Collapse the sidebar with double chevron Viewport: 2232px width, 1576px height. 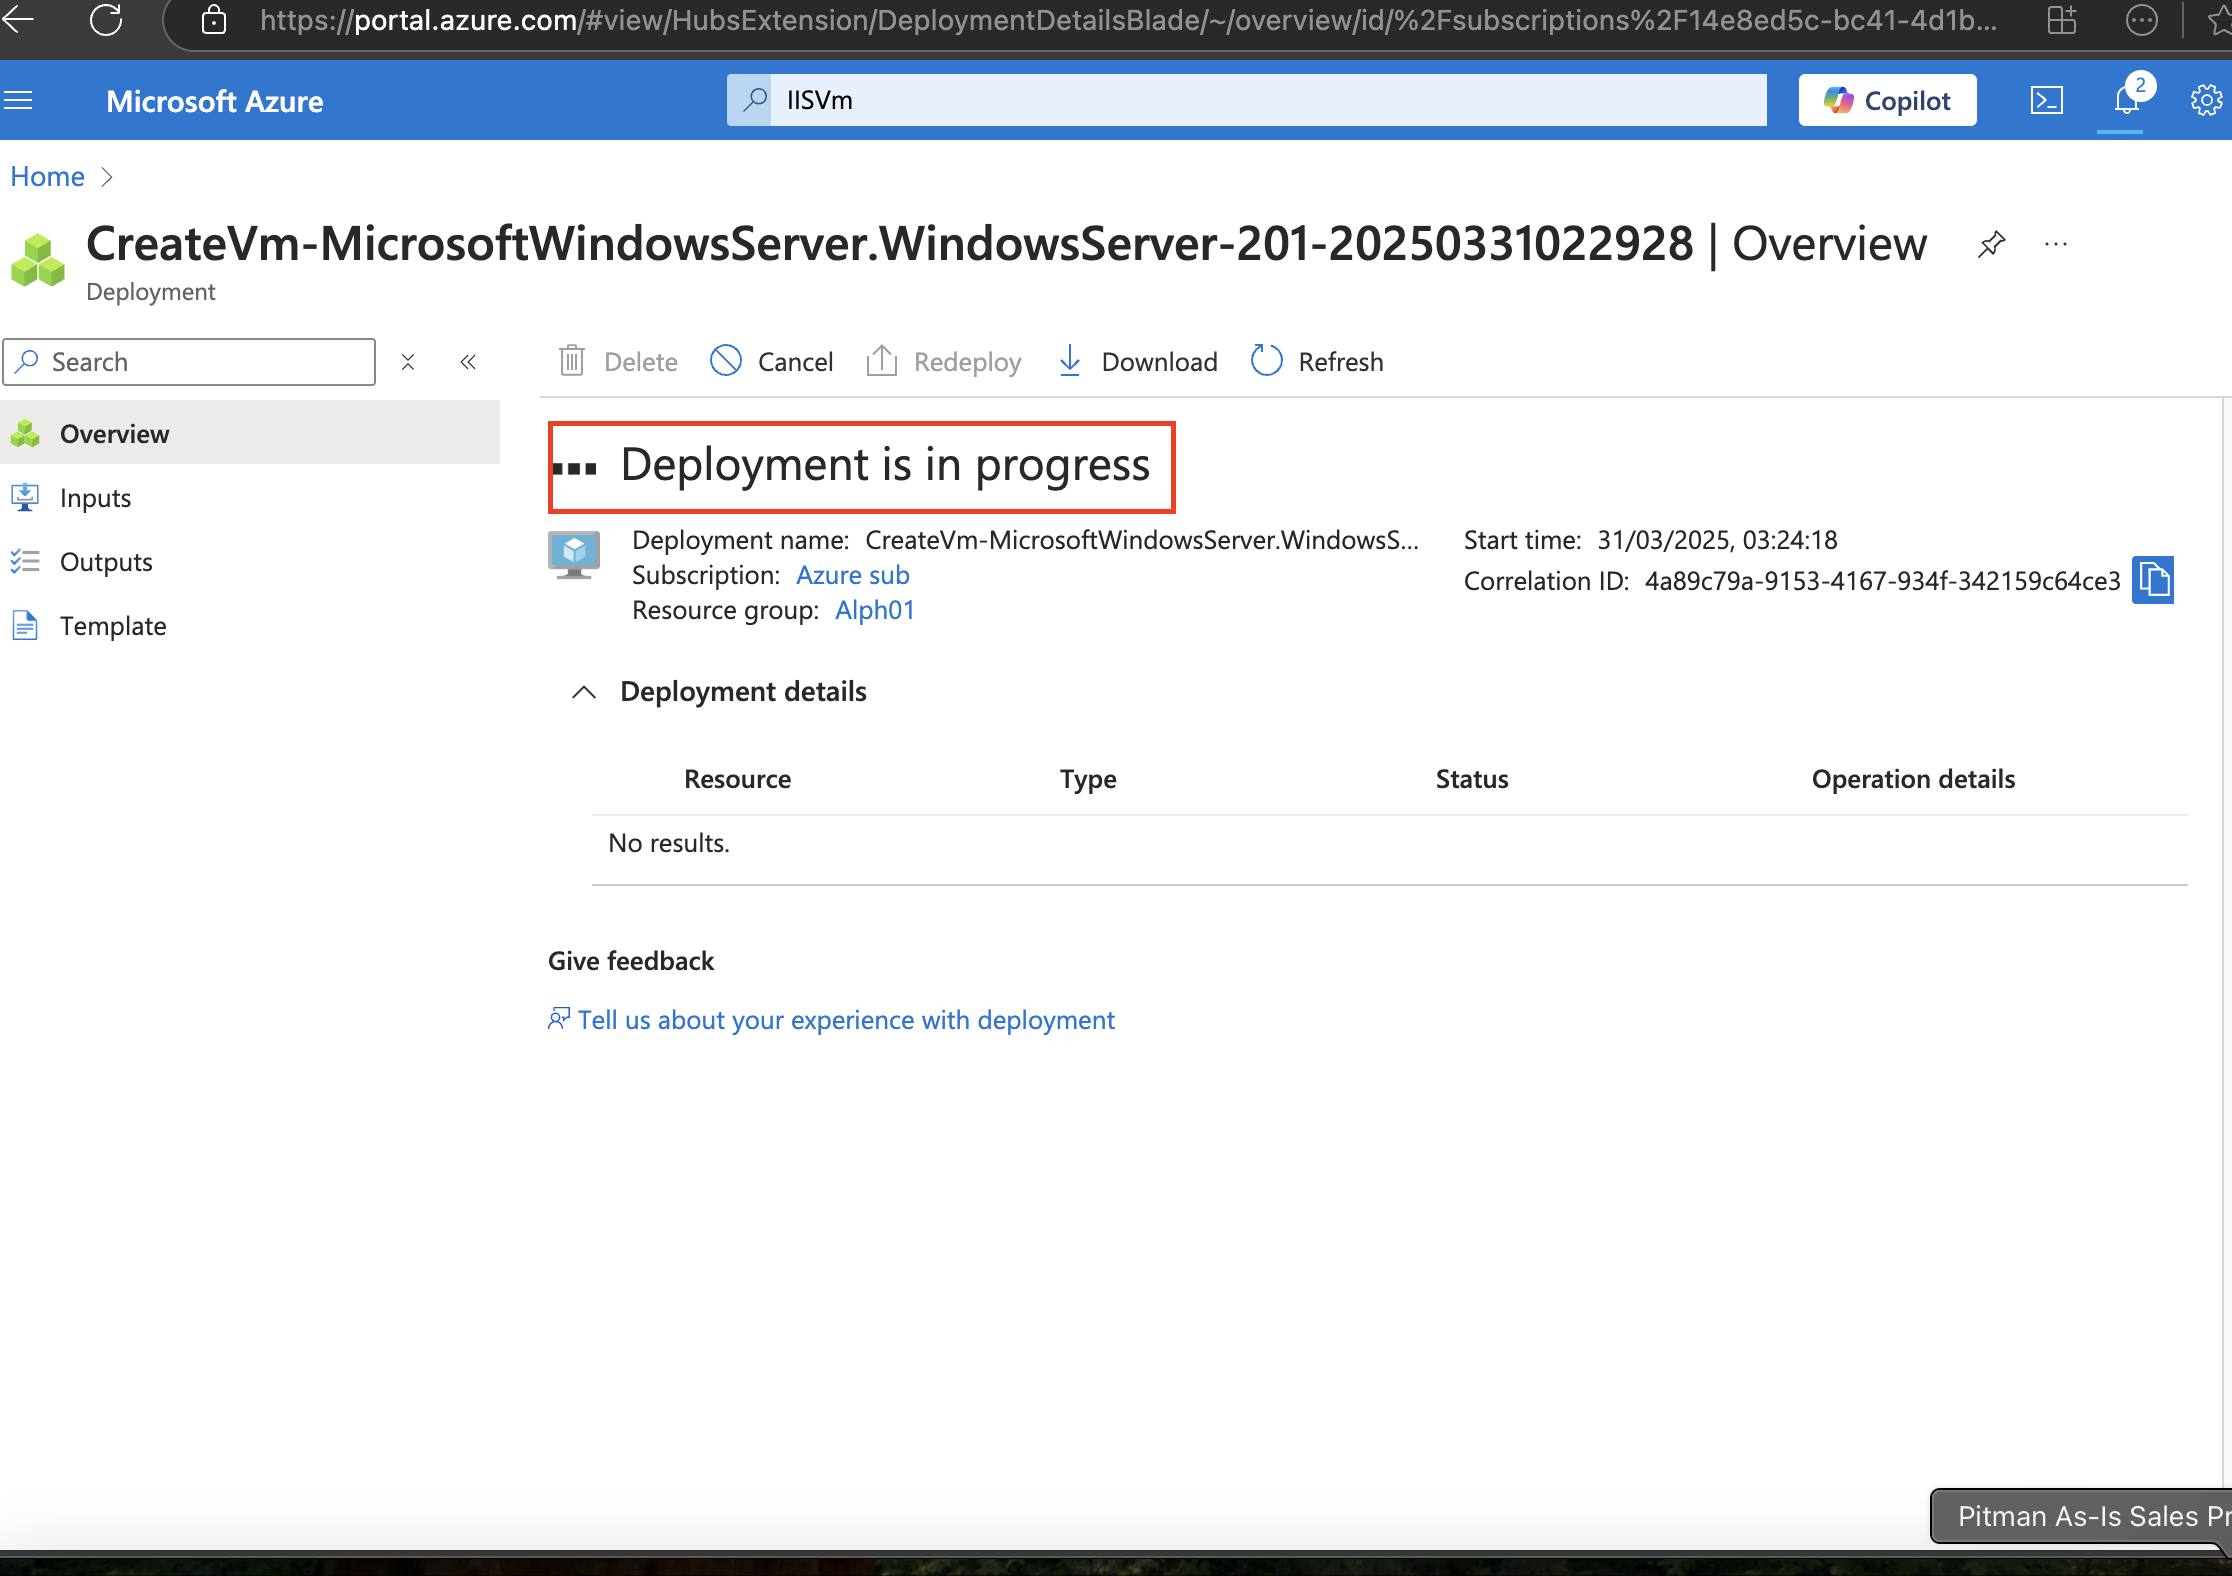click(468, 362)
